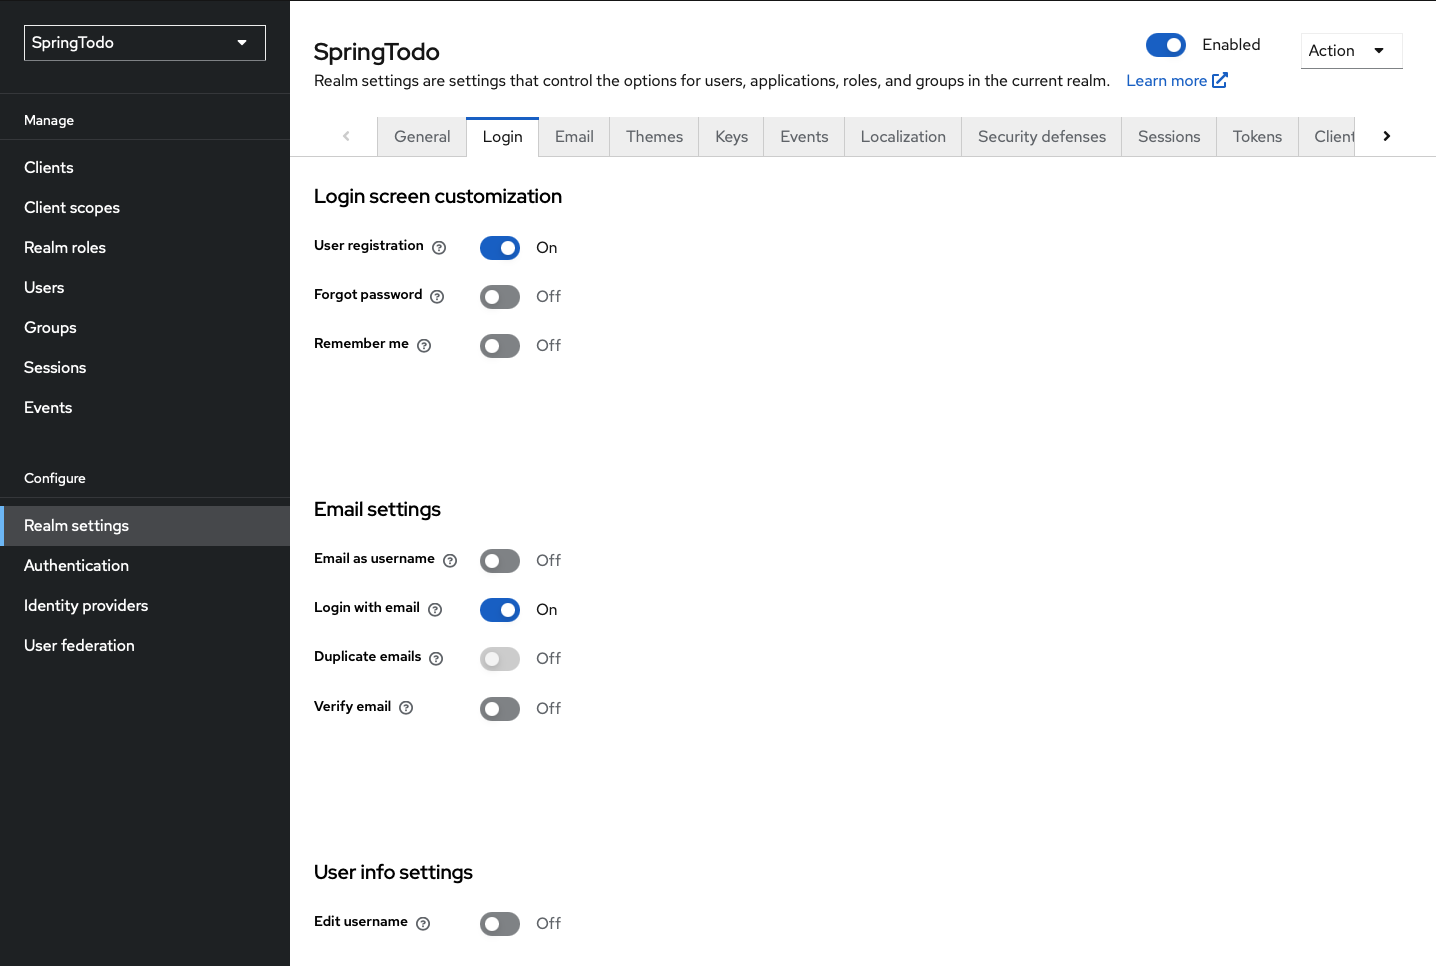This screenshot has width=1436, height=966.
Task: Go to Users in the sidebar
Action: click(145, 287)
